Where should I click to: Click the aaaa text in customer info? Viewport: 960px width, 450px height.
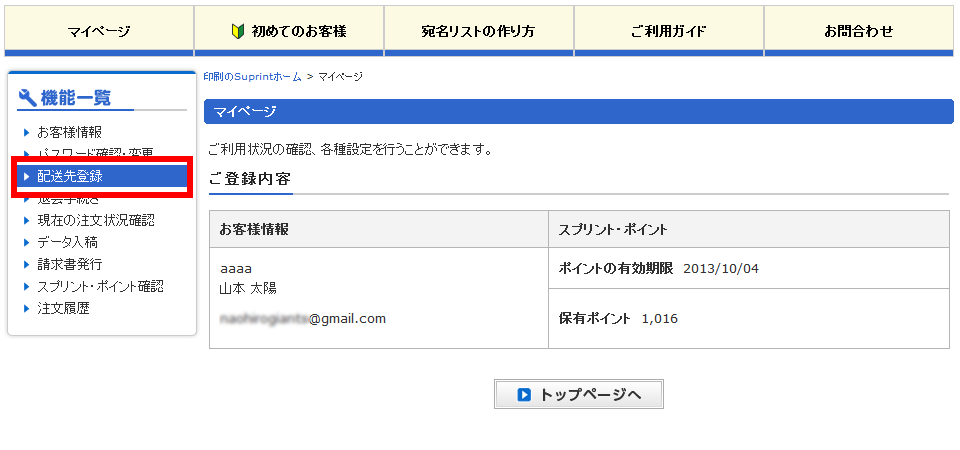click(236, 269)
